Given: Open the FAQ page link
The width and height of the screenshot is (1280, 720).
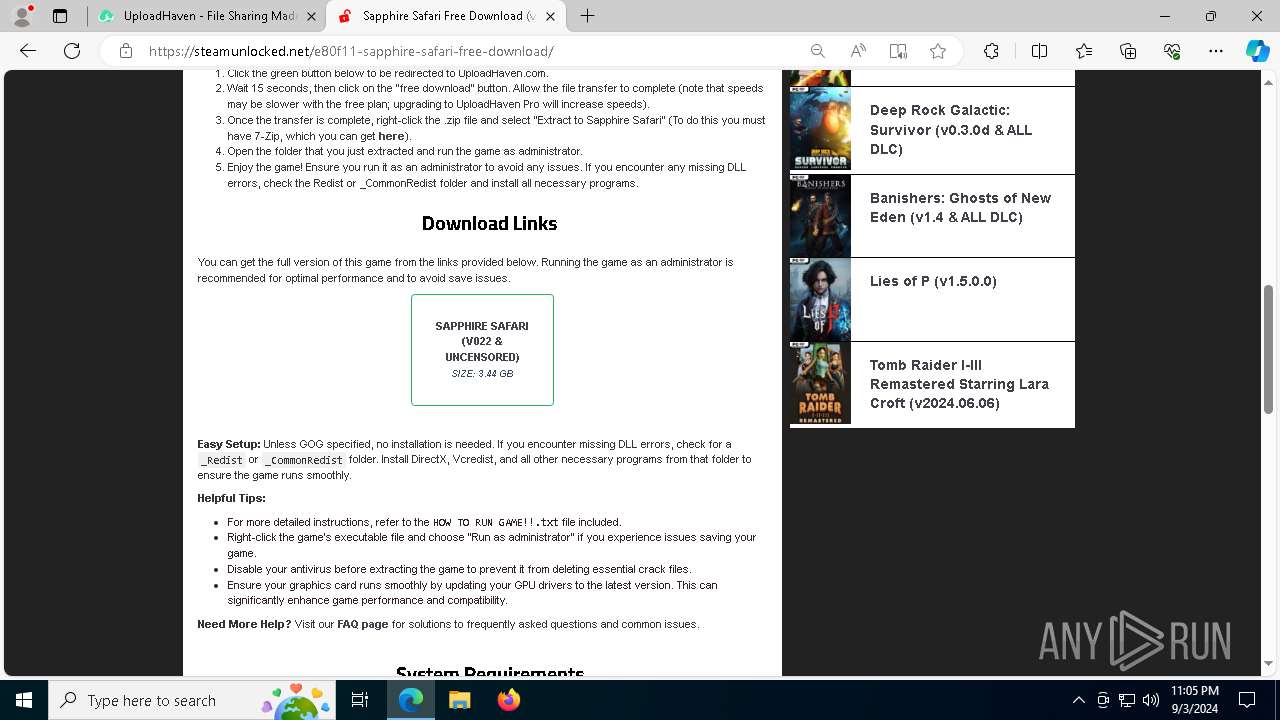Looking at the screenshot, I should 362,624.
